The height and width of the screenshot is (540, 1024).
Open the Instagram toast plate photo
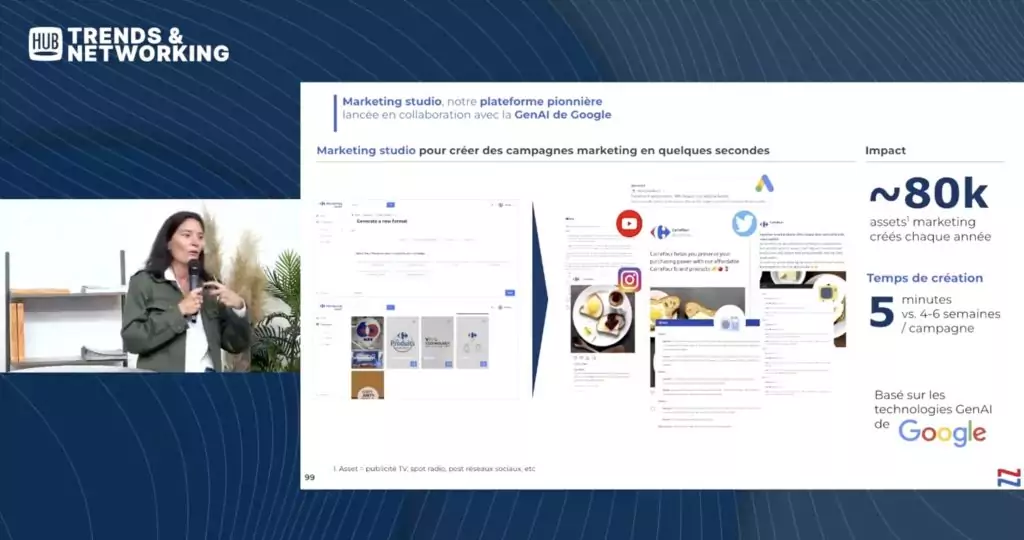click(x=602, y=319)
